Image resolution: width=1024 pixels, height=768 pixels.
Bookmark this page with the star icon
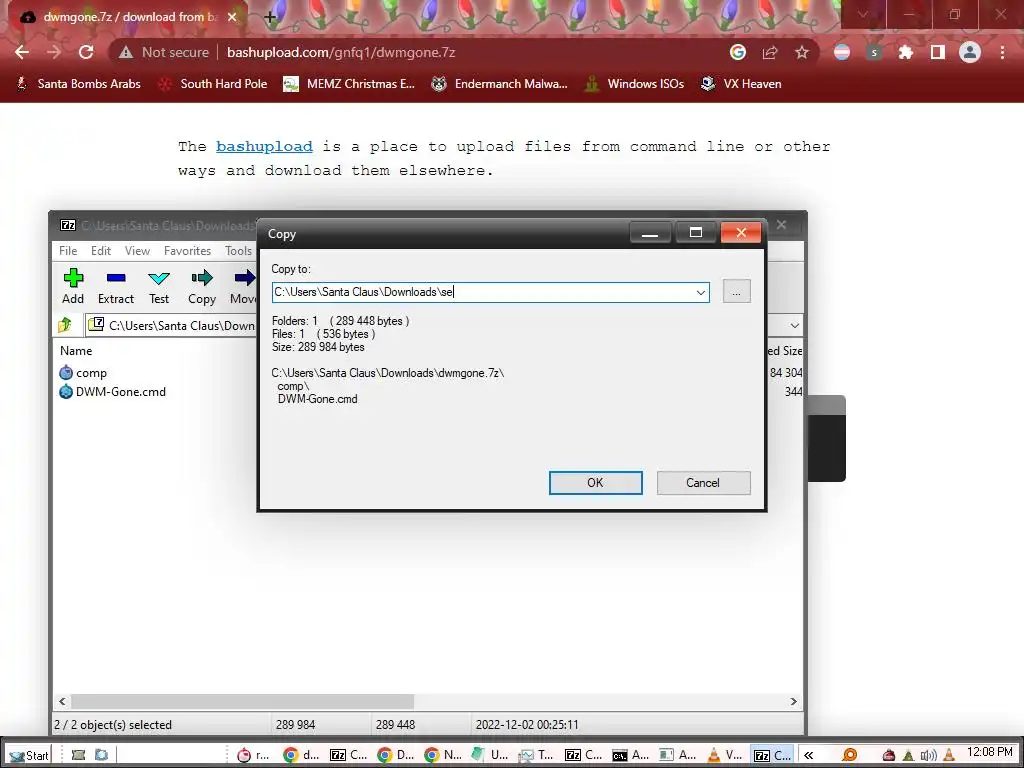[x=802, y=52]
